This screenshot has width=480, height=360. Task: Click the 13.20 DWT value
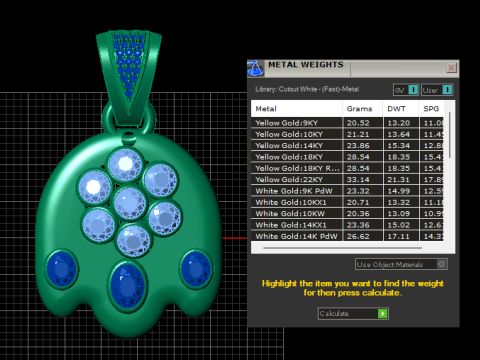tap(399, 123)
